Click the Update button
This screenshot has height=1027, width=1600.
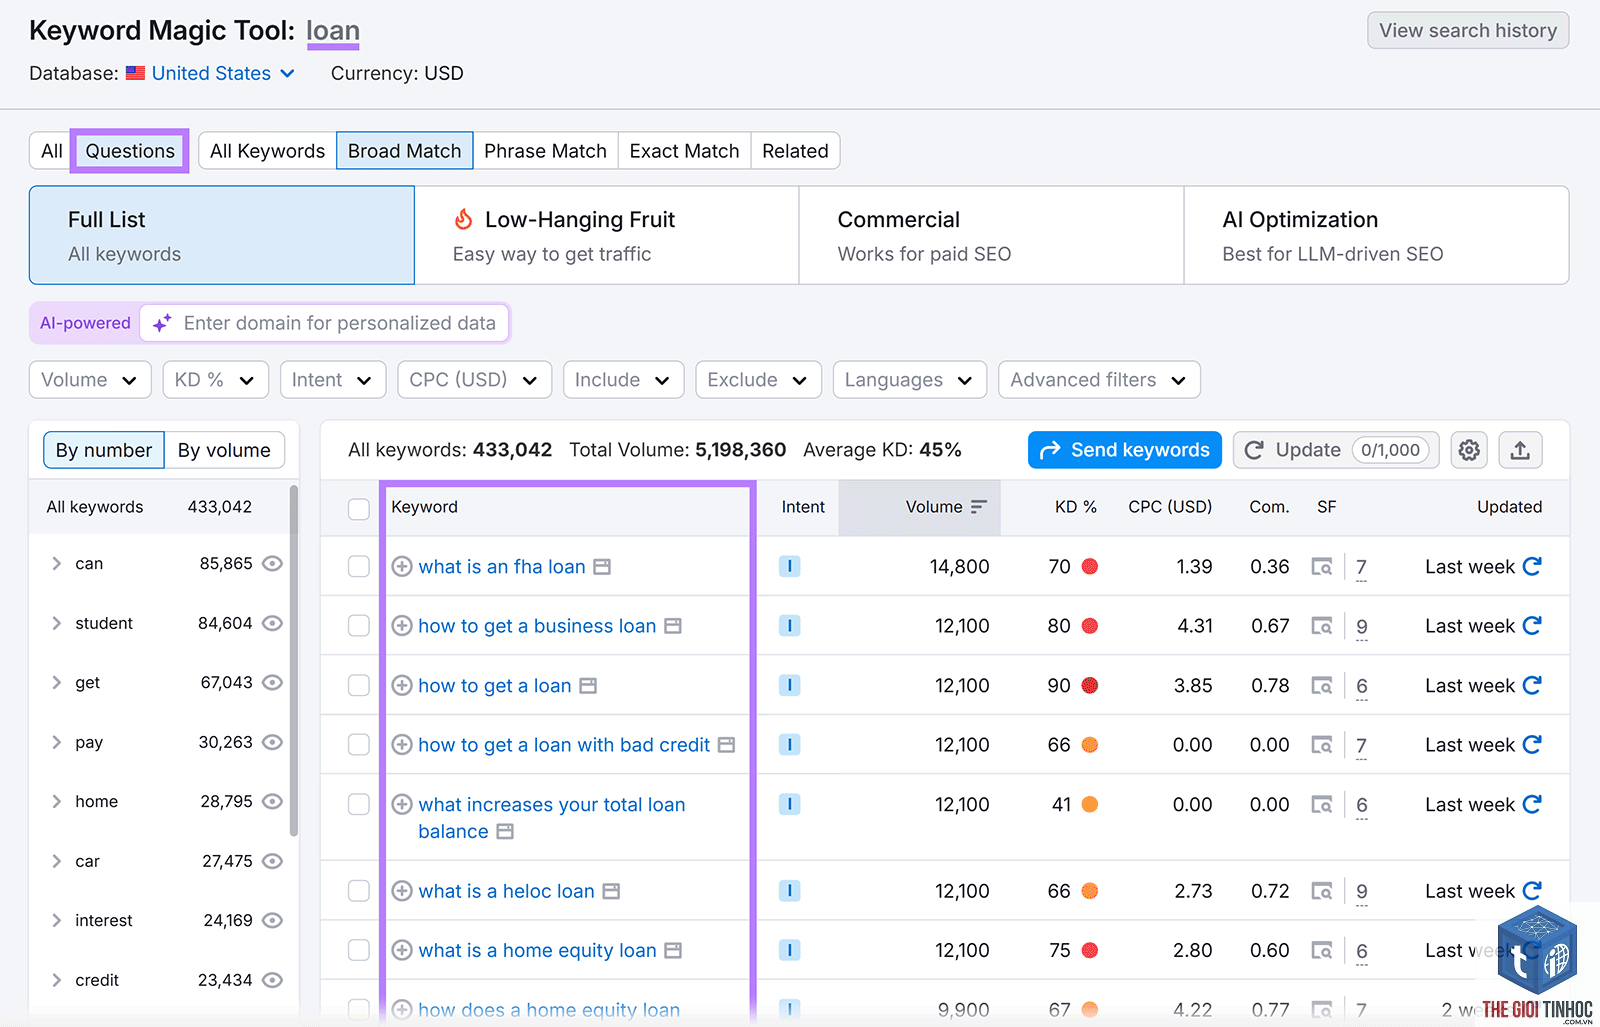click(1336, 450)
